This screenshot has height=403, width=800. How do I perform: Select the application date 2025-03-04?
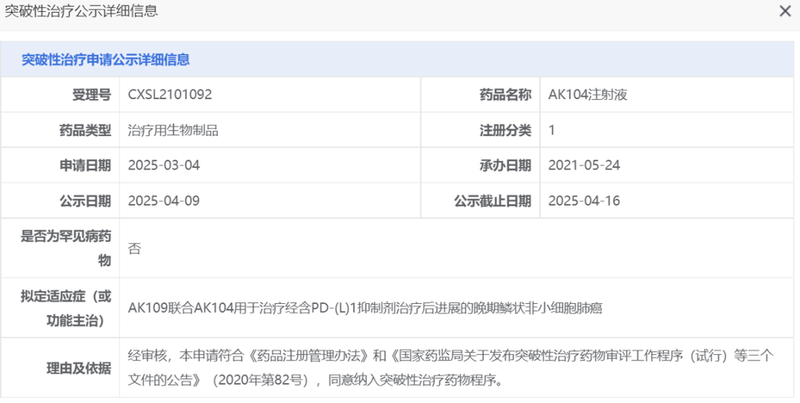(x=165, y=165)
